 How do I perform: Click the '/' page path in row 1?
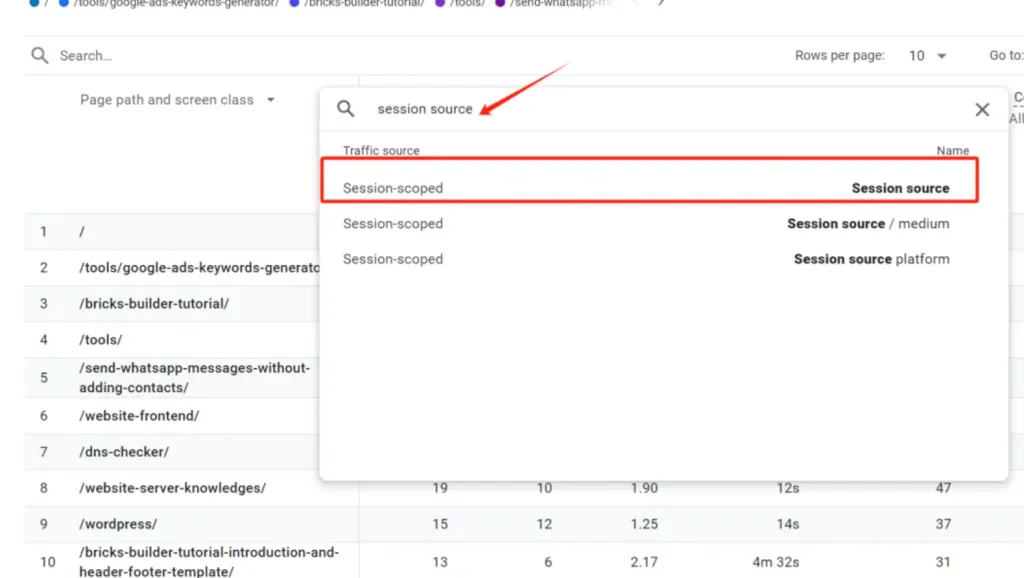(82, 232)
